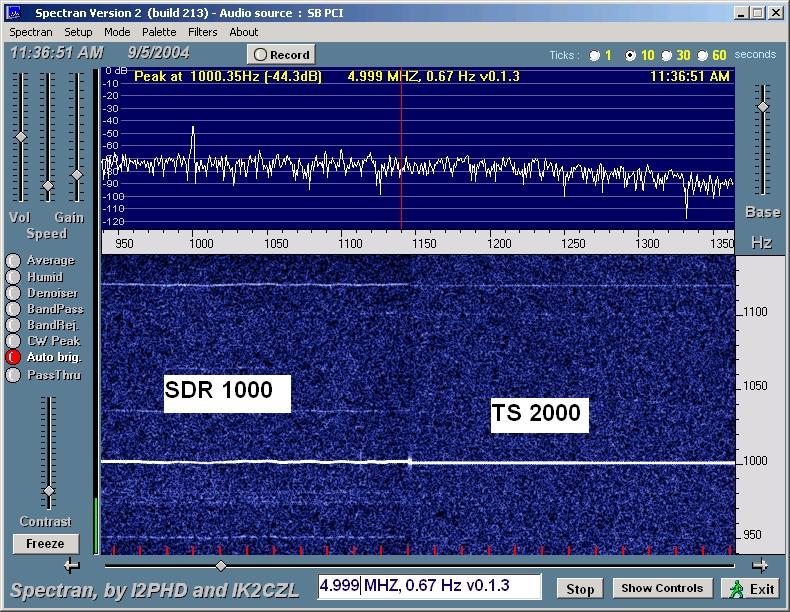The image size is (790, 612).
Task: Open the Palette menu
Action: [158, 32]
